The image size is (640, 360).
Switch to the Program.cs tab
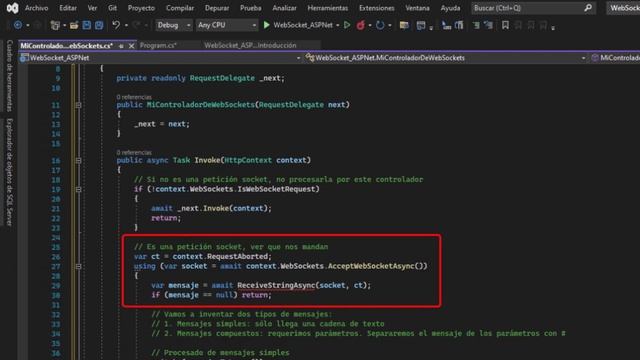[158, 46]
